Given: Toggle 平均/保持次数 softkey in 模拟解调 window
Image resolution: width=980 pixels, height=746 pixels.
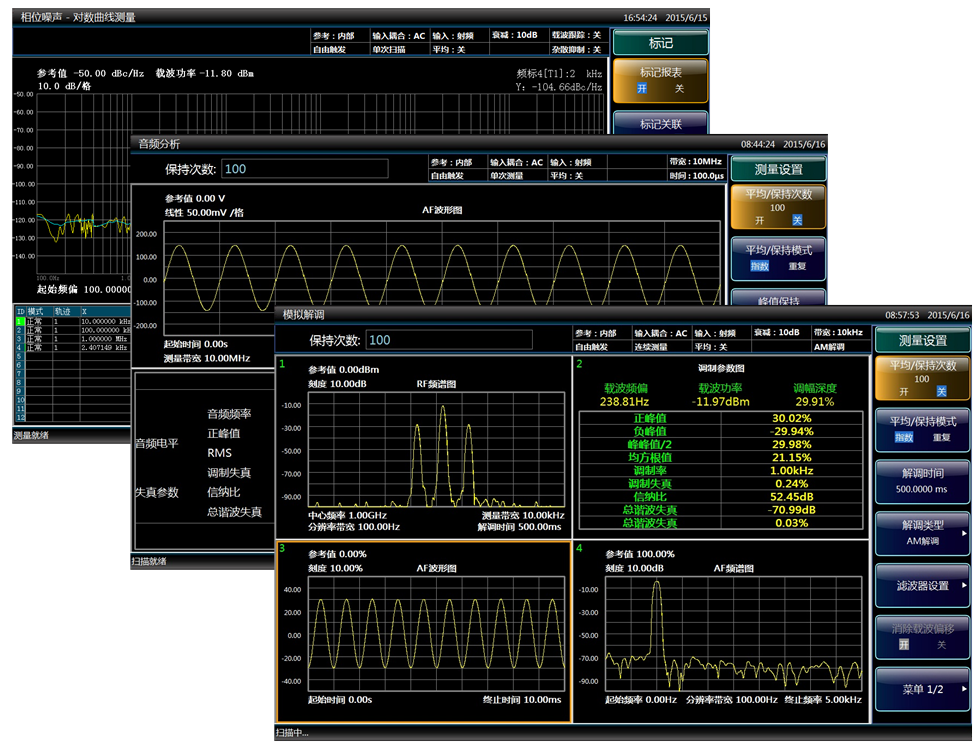Looking at the screenshot, I should 922,380.
